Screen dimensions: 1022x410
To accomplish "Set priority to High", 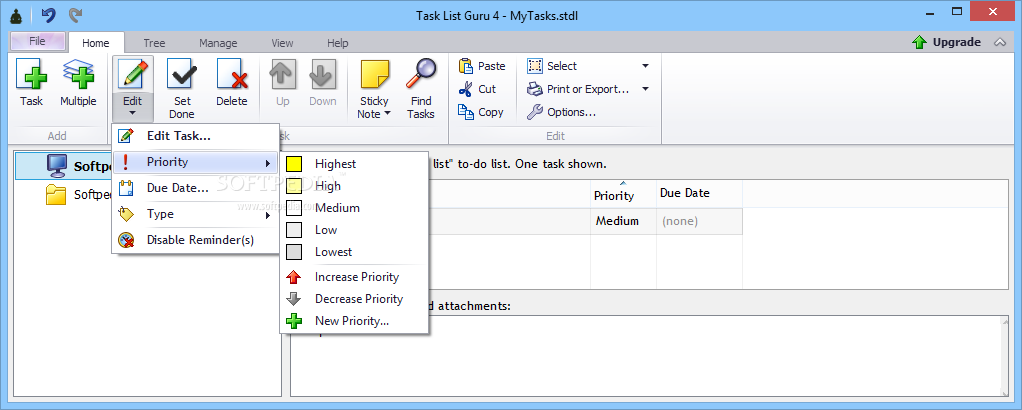I will pos(354,186).
